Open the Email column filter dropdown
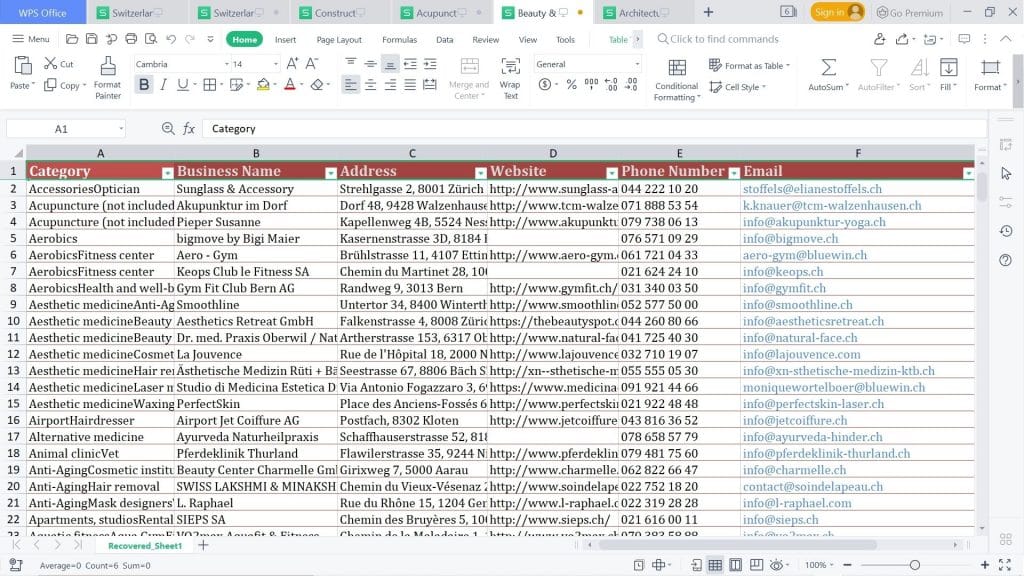Screen dimensions: 1024x576 [x=968, y=172]
